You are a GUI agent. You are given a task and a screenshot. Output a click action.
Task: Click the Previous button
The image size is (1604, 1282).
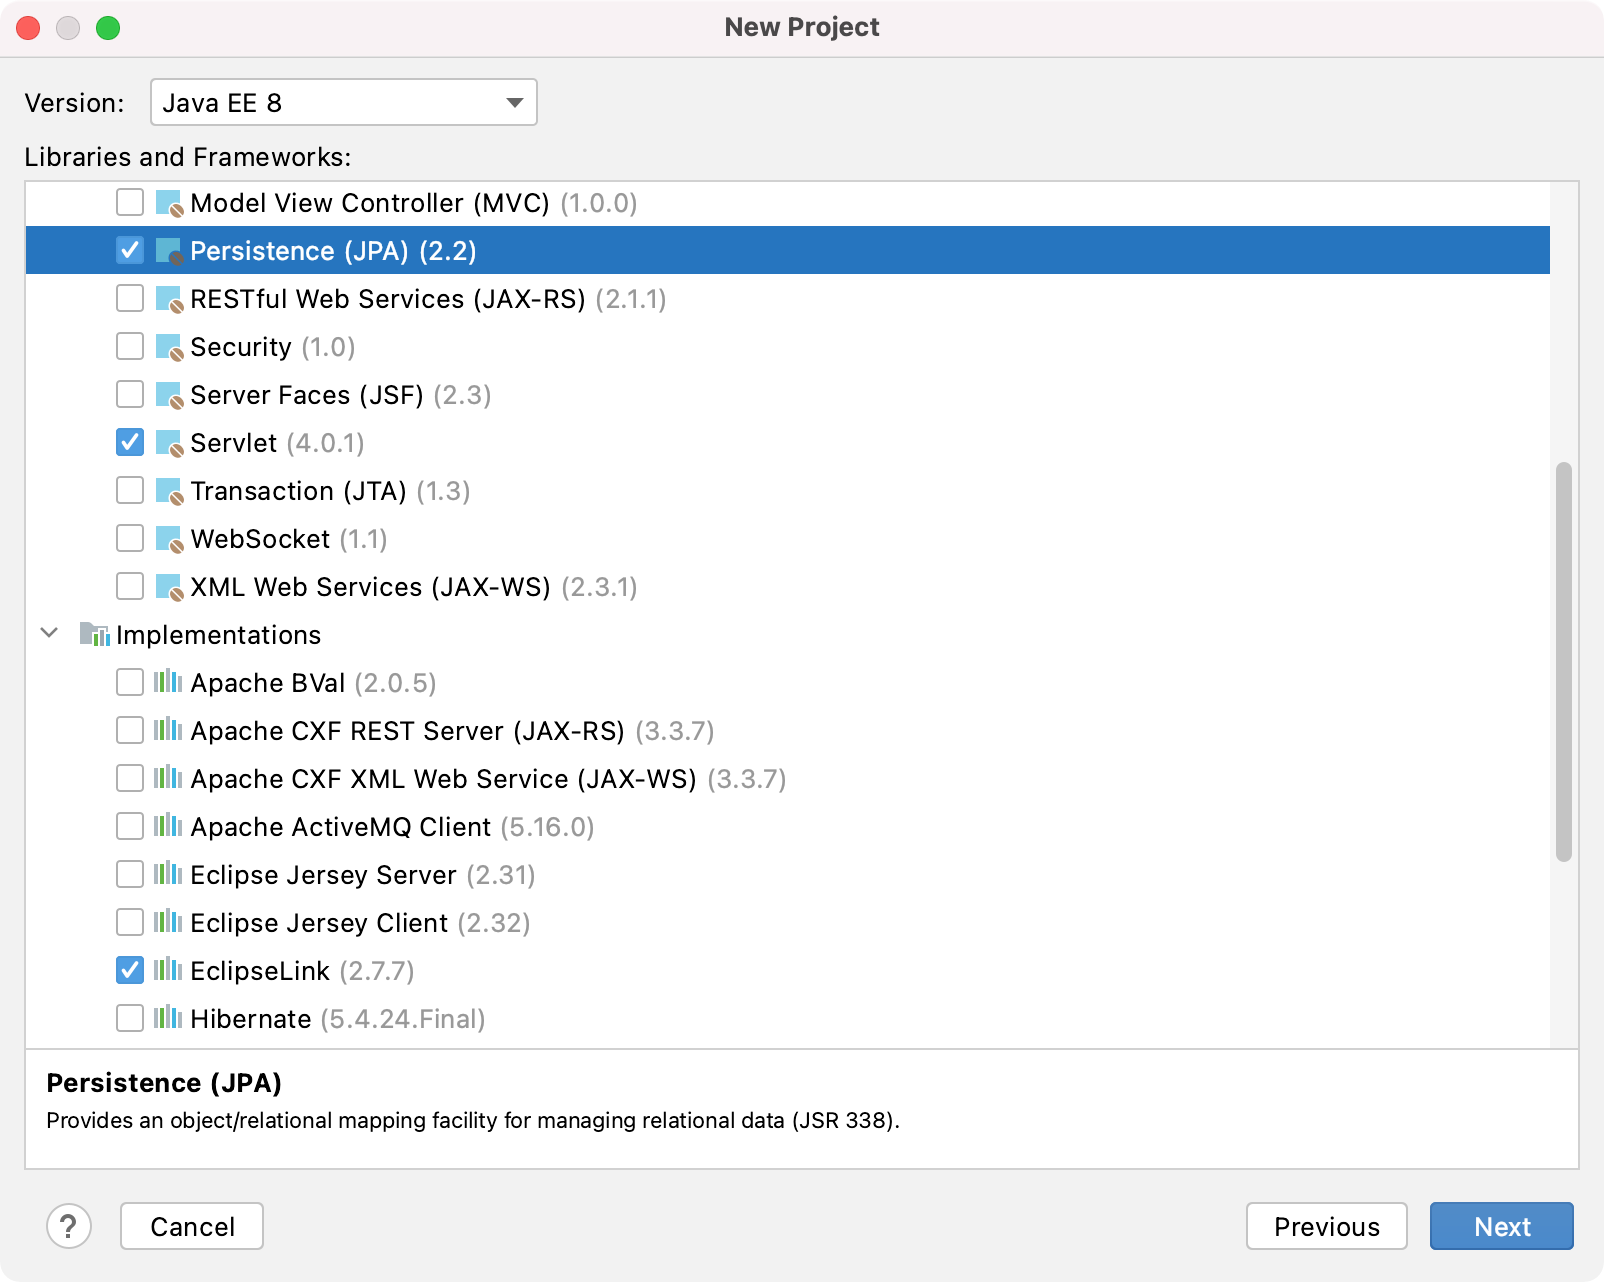pyautogui.click(x=1327, y=1226)
